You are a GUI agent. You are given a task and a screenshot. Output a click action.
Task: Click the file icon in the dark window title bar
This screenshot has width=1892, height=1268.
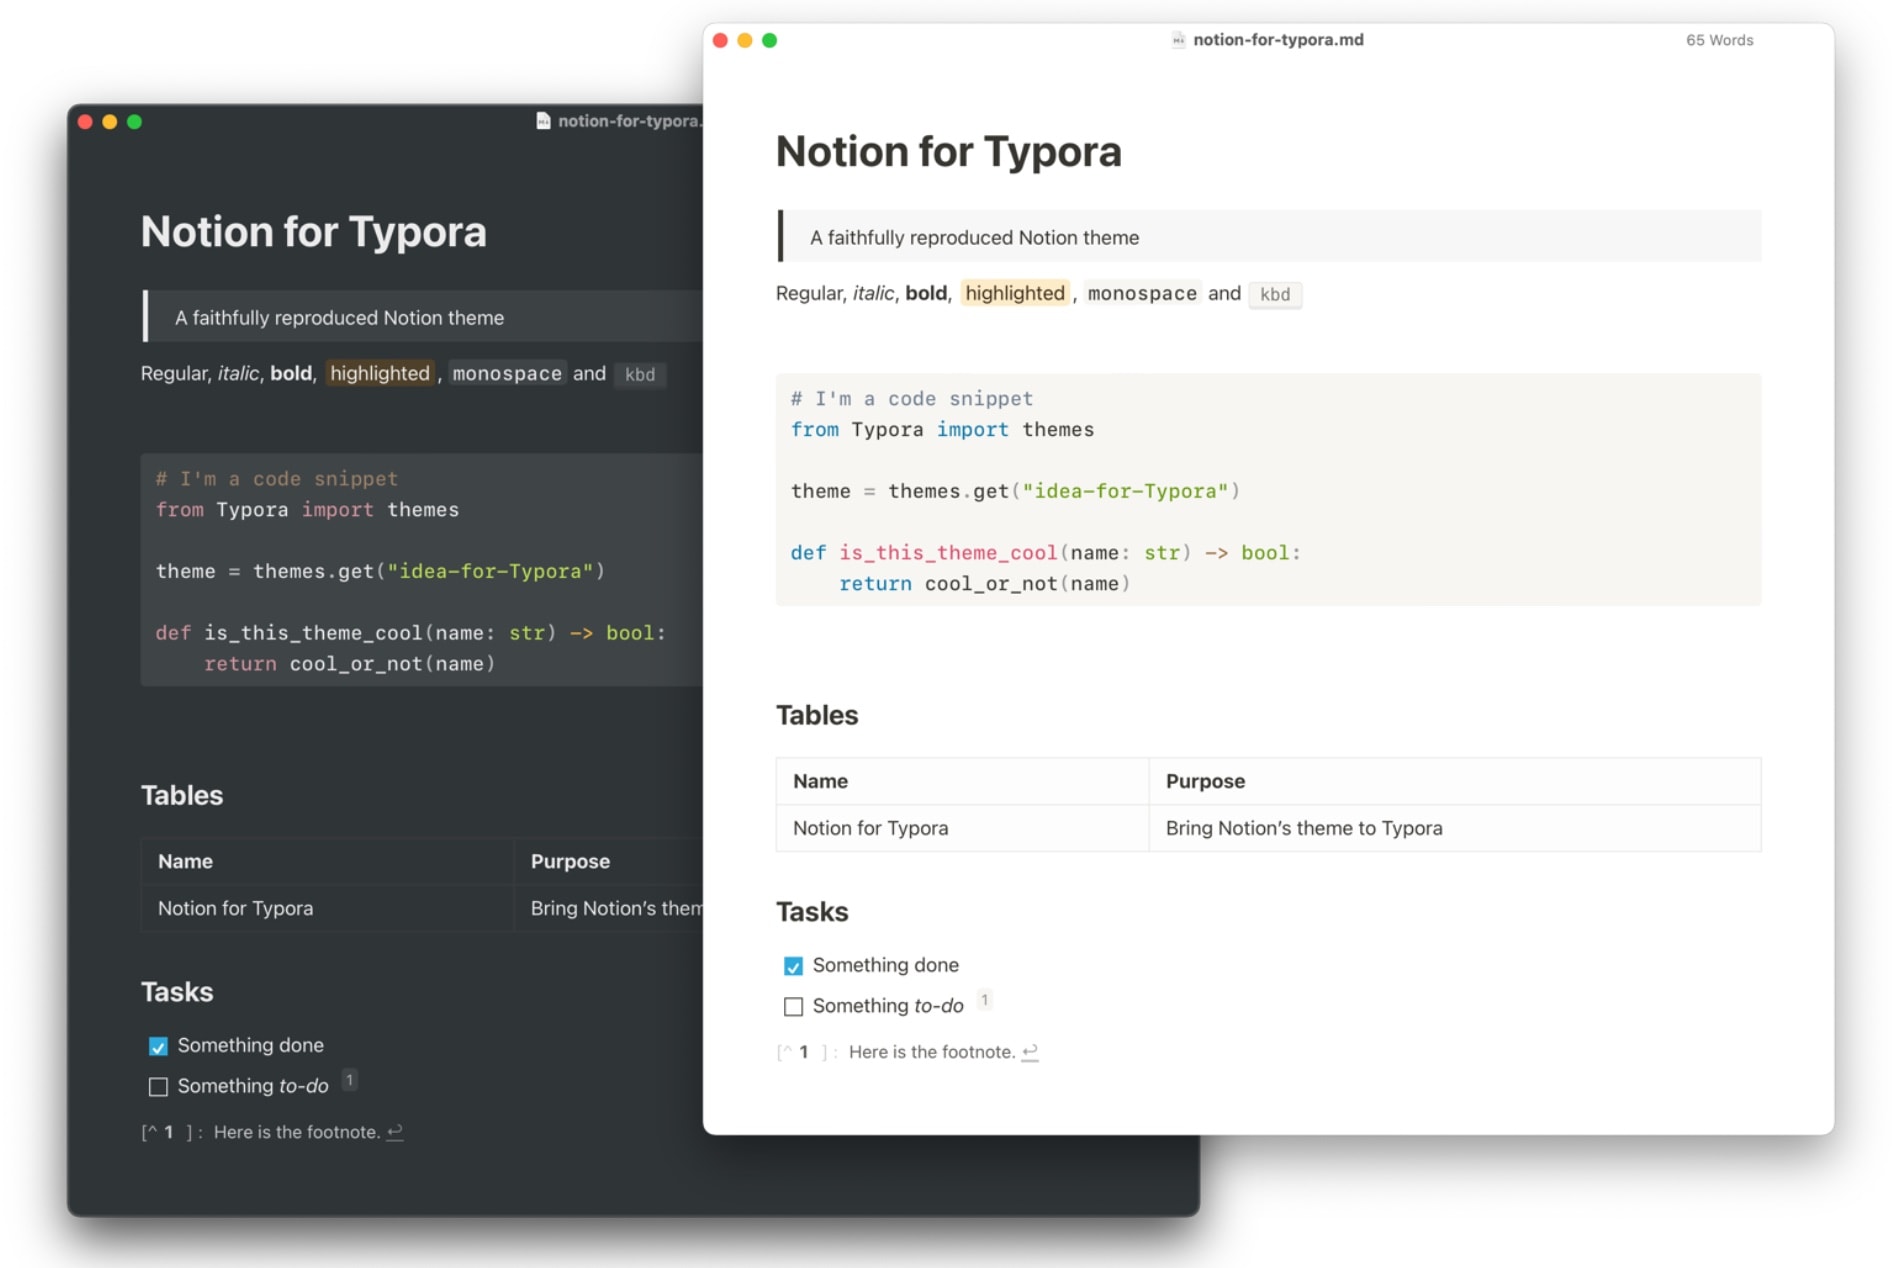point(543,121)
